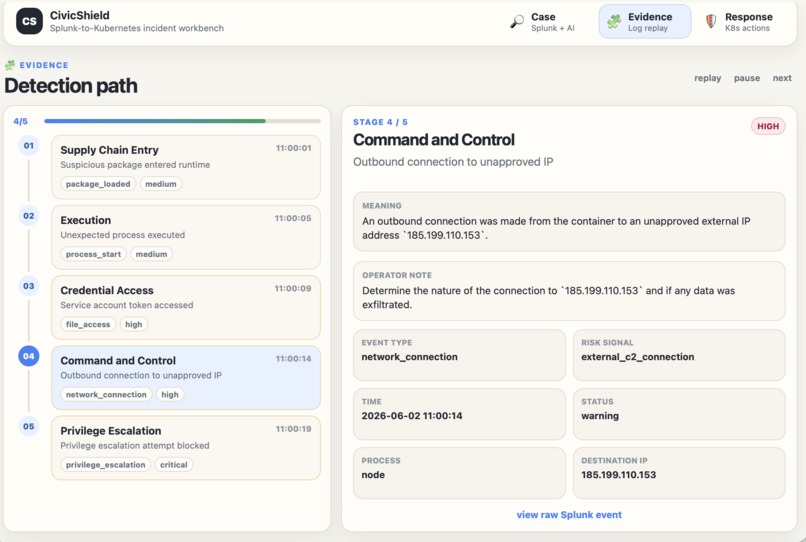The height and width of the screenshot is (542, 806).
Task: Select the Privilege Escalation stage card
Action: point(186,448)
